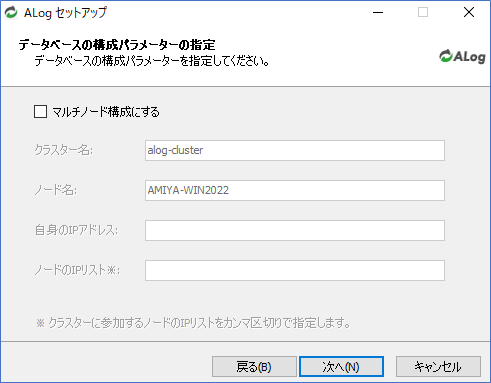This screenshot has width=491, height=383.
Task: Click the クラスター名 field containing alog-cluster
Action: pyautogui.click(x=295, y=150)
